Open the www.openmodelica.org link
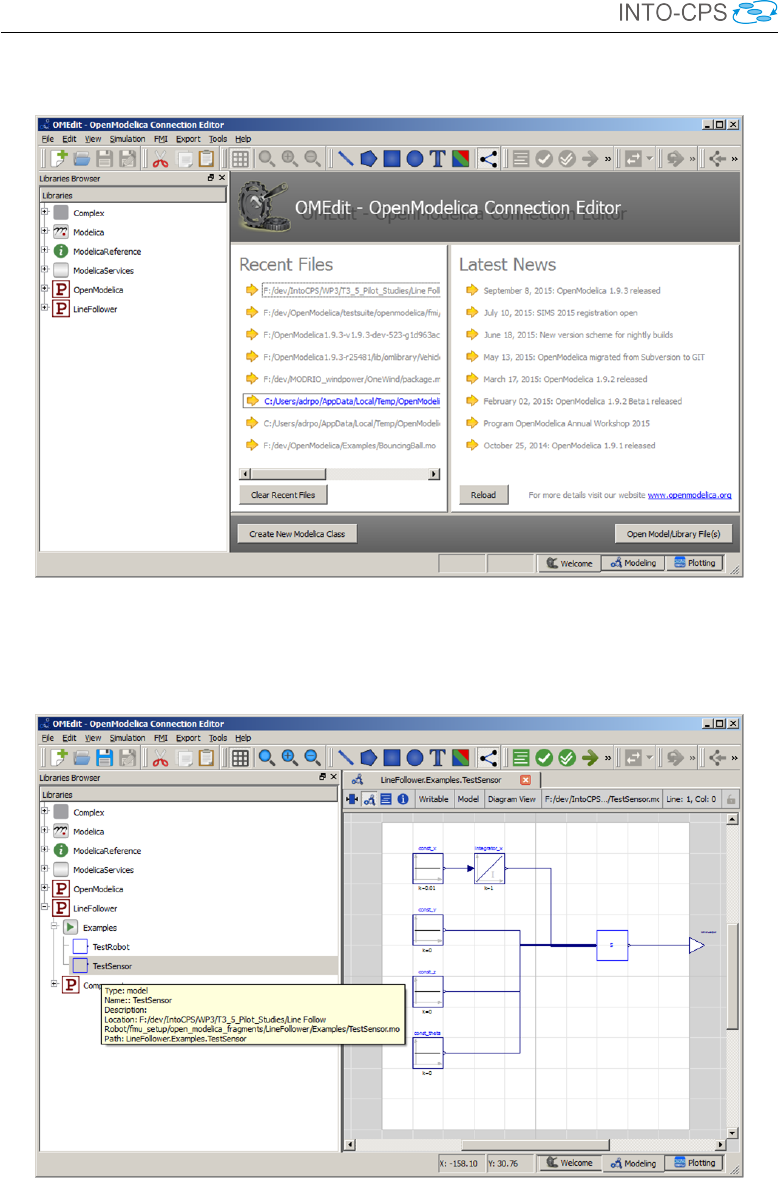This screenshot has height=1178, width=778. 689,495
